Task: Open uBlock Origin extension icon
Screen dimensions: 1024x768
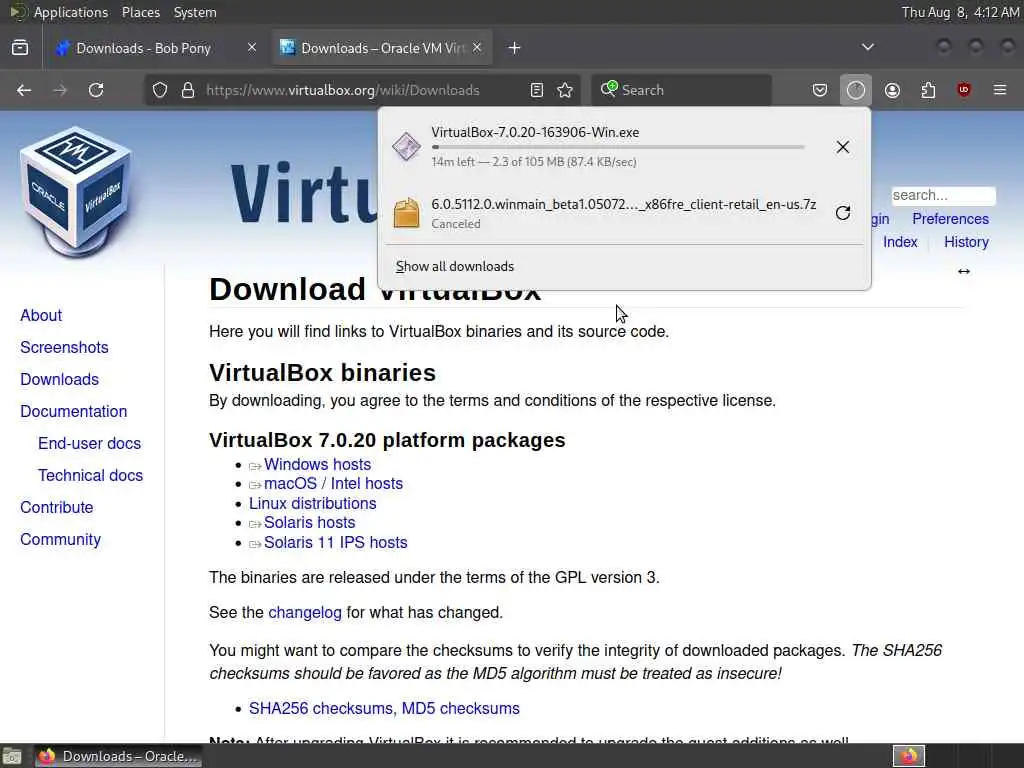Action: (964, 90)
